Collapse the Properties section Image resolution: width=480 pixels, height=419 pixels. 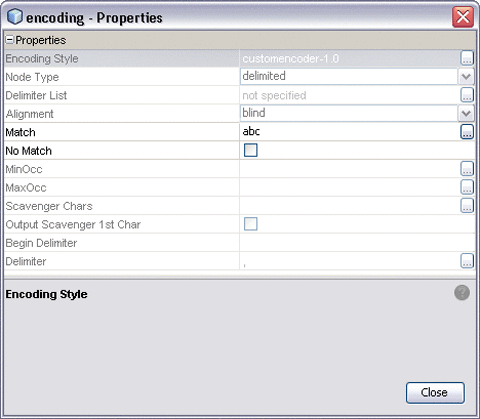(x=10, y=40)
